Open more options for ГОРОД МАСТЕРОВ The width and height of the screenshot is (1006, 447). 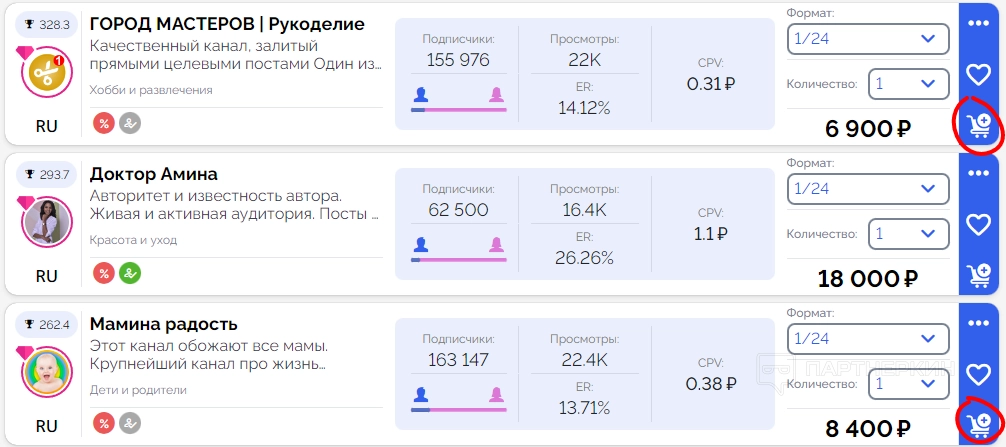tap(978, 23)
